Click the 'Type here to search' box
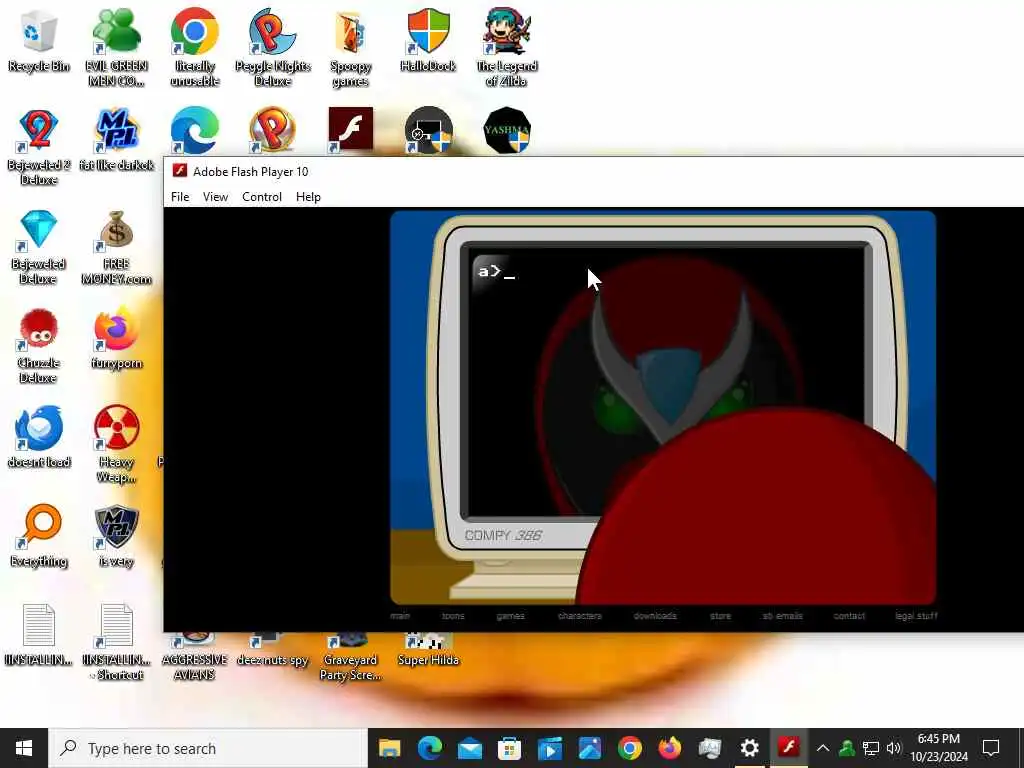Image resolution: width=1024 pixels, height=768 pixels. coord(208,748)
